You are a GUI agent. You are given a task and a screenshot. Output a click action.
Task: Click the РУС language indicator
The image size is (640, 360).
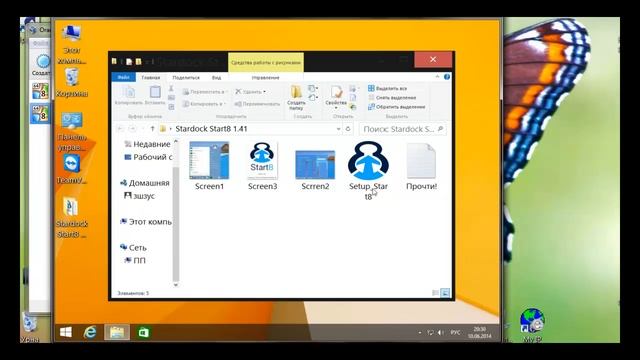456,333
